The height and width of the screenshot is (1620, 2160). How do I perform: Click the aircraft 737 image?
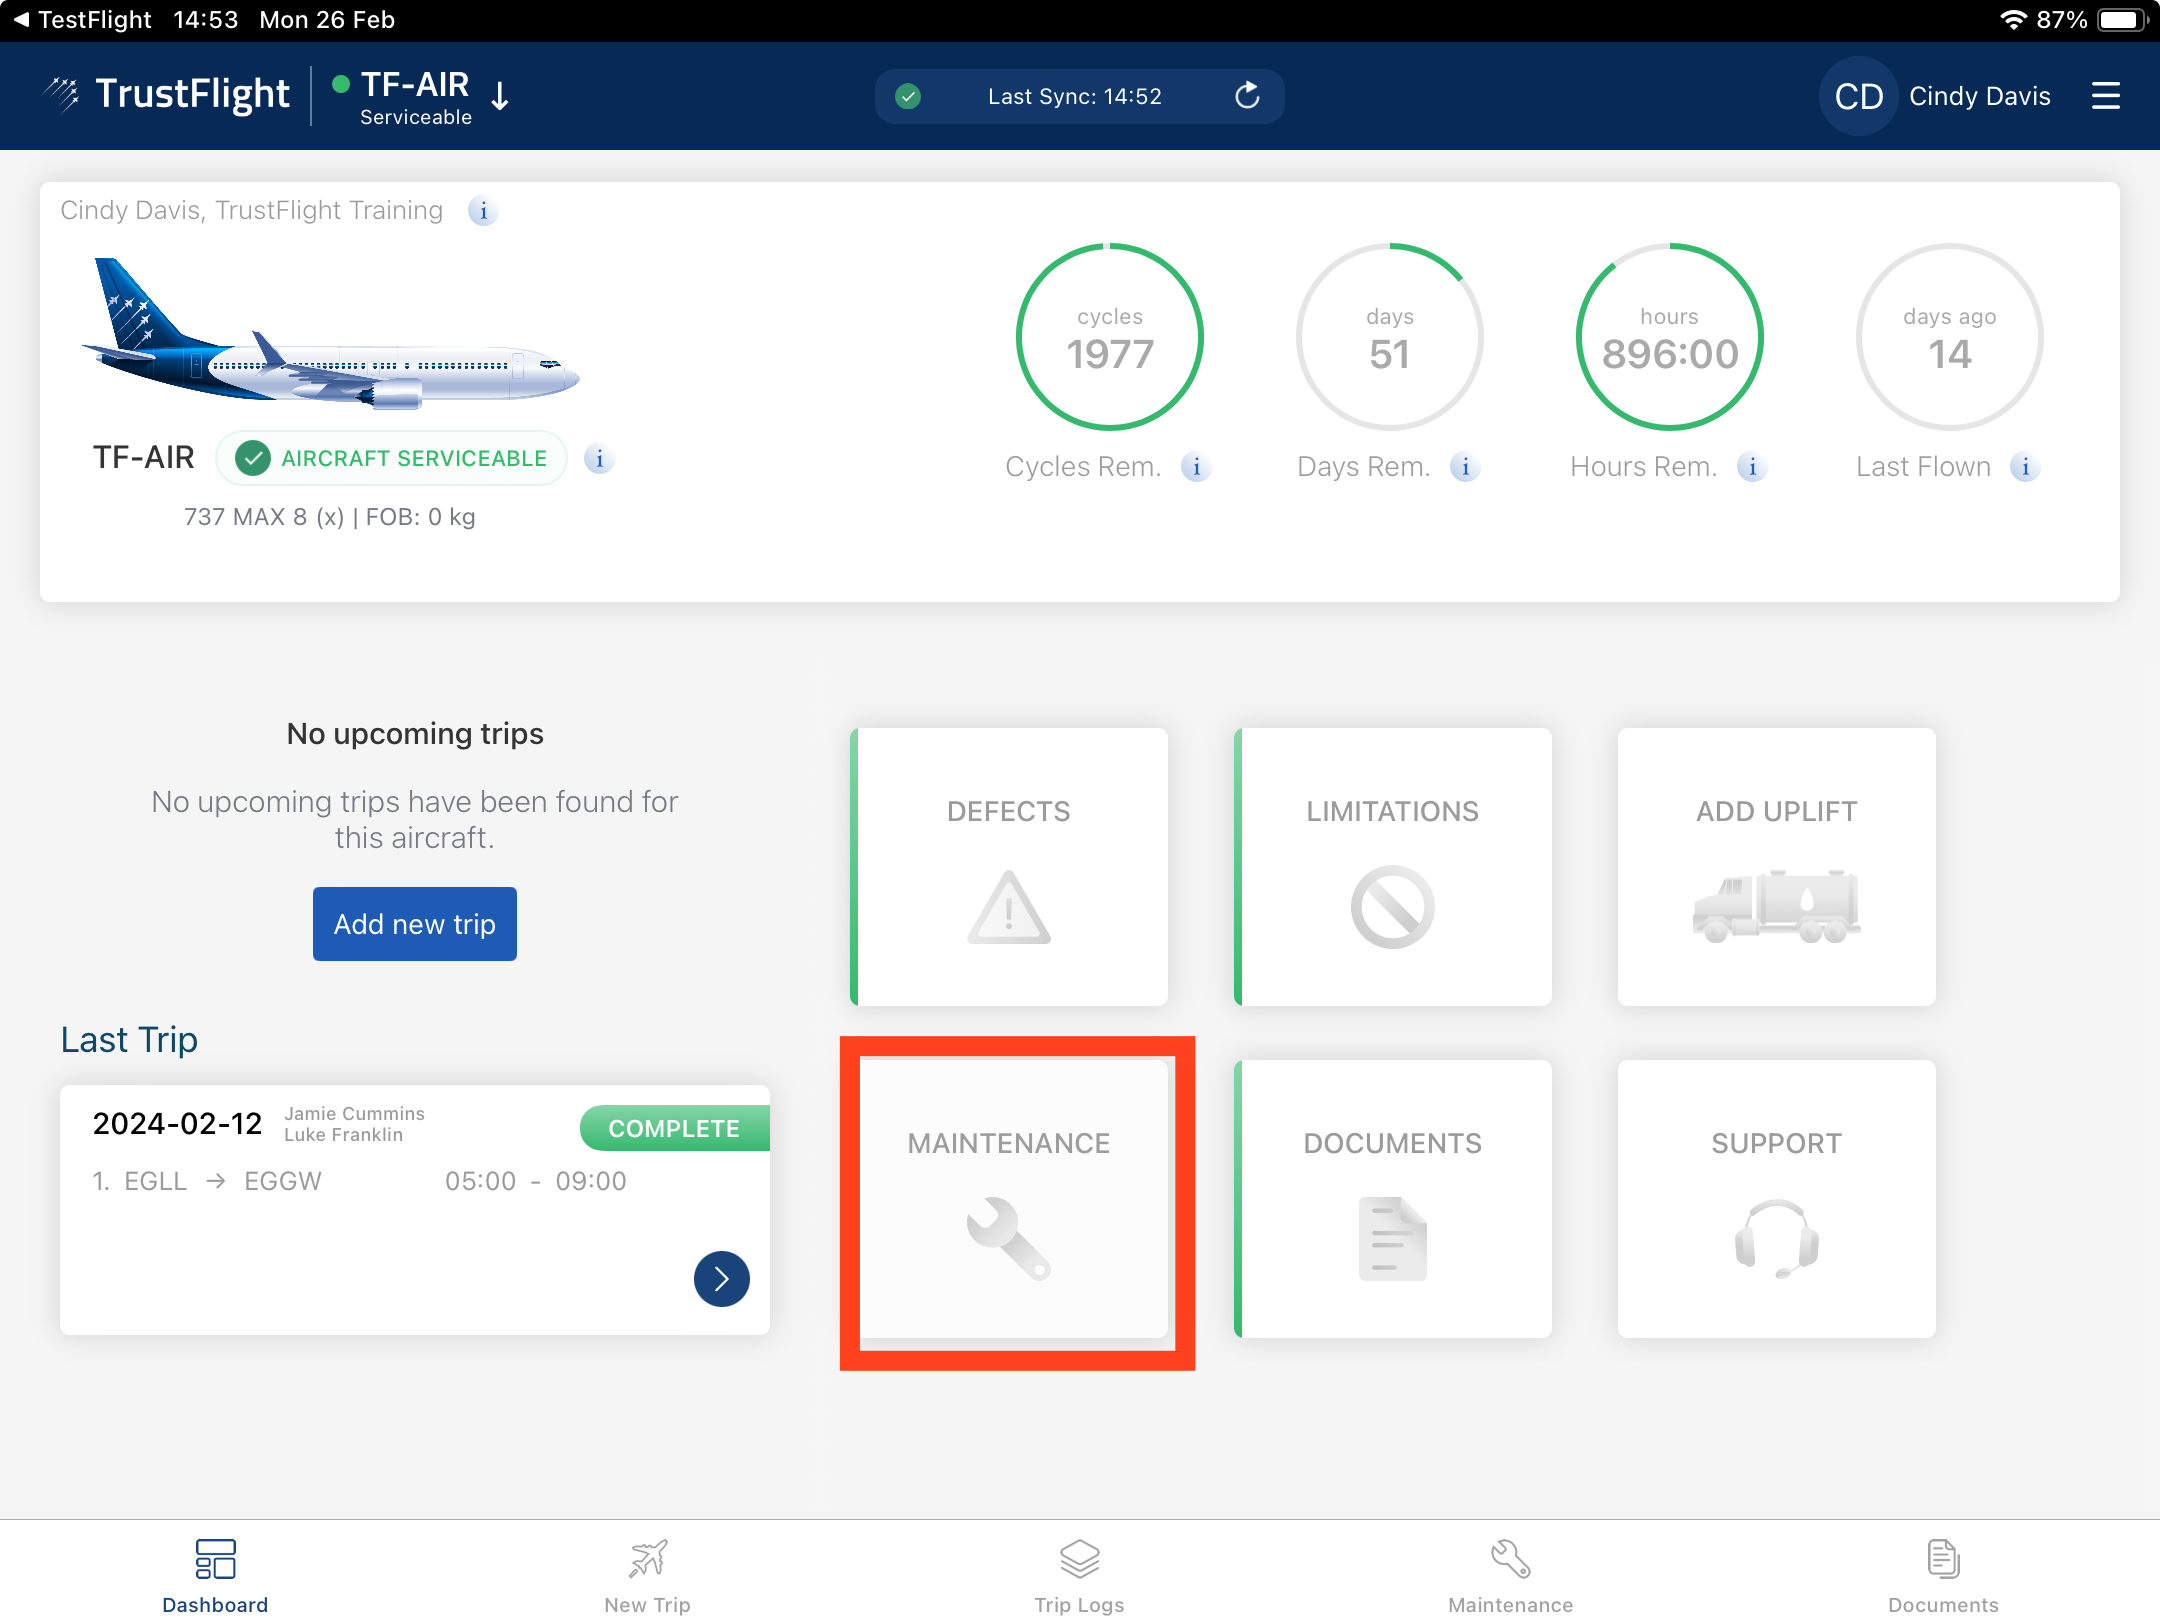(330, 335)
